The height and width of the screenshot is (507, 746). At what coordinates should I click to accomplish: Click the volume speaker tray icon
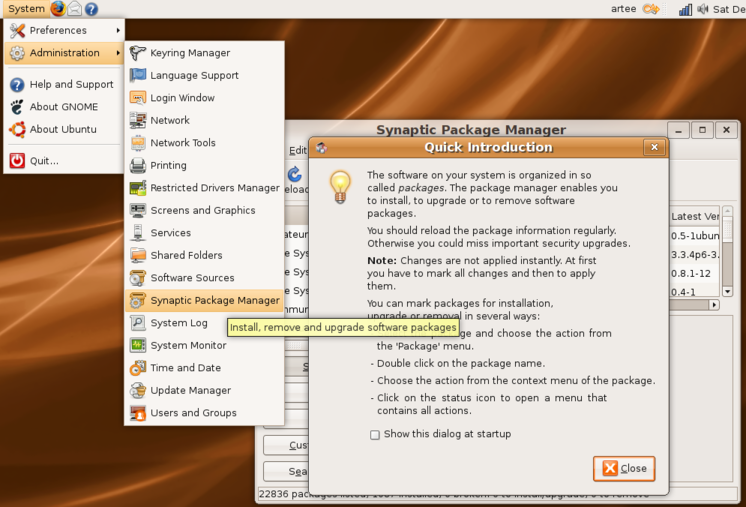pos(703,9)
